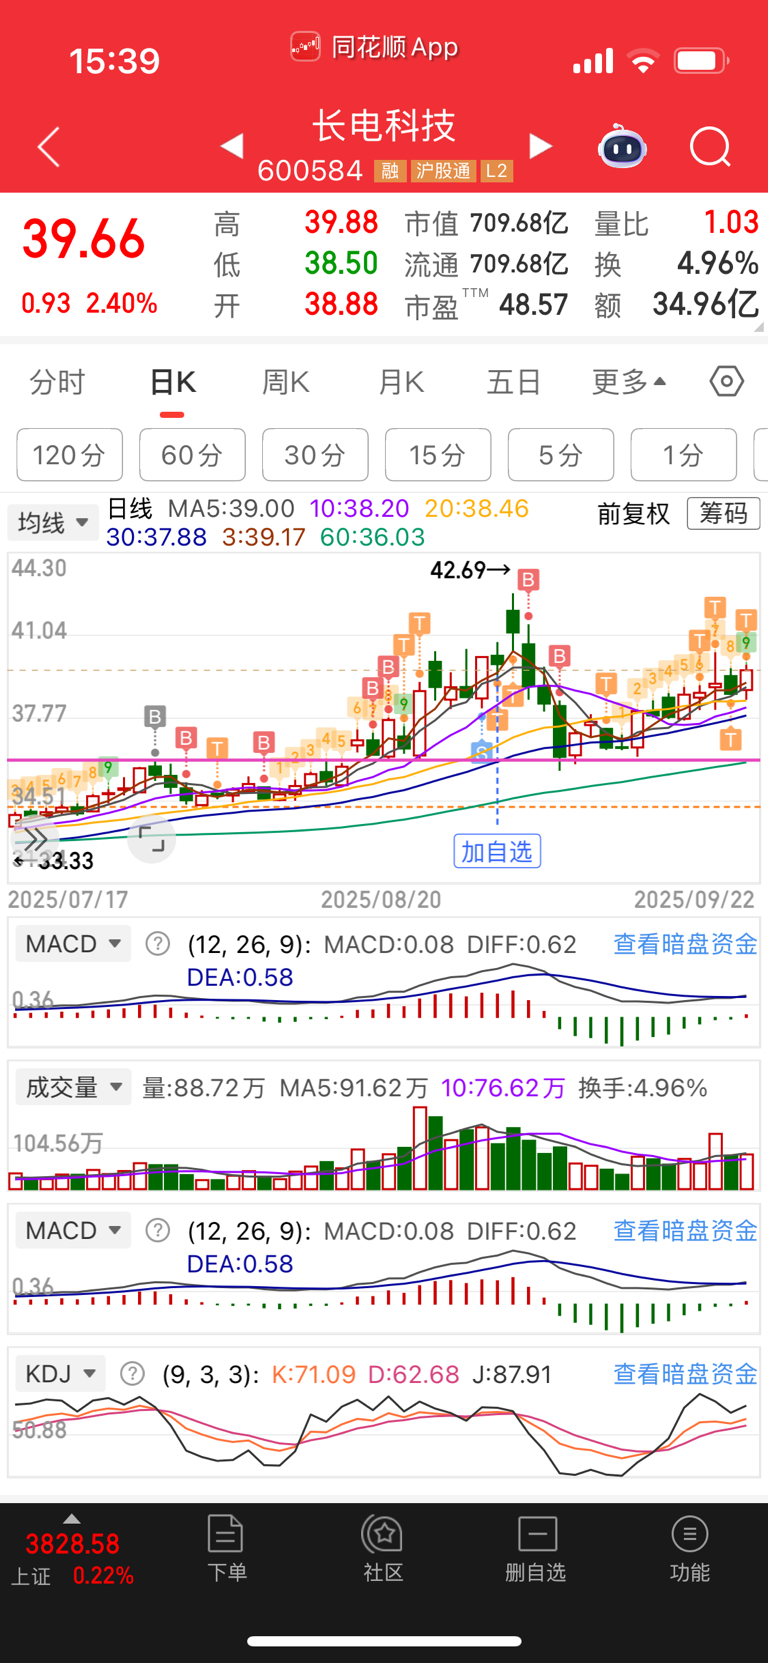Open help icon beside second MACD
Image resolution: width=768 pixels, height=1663 pixels.
pos(158,1230)
